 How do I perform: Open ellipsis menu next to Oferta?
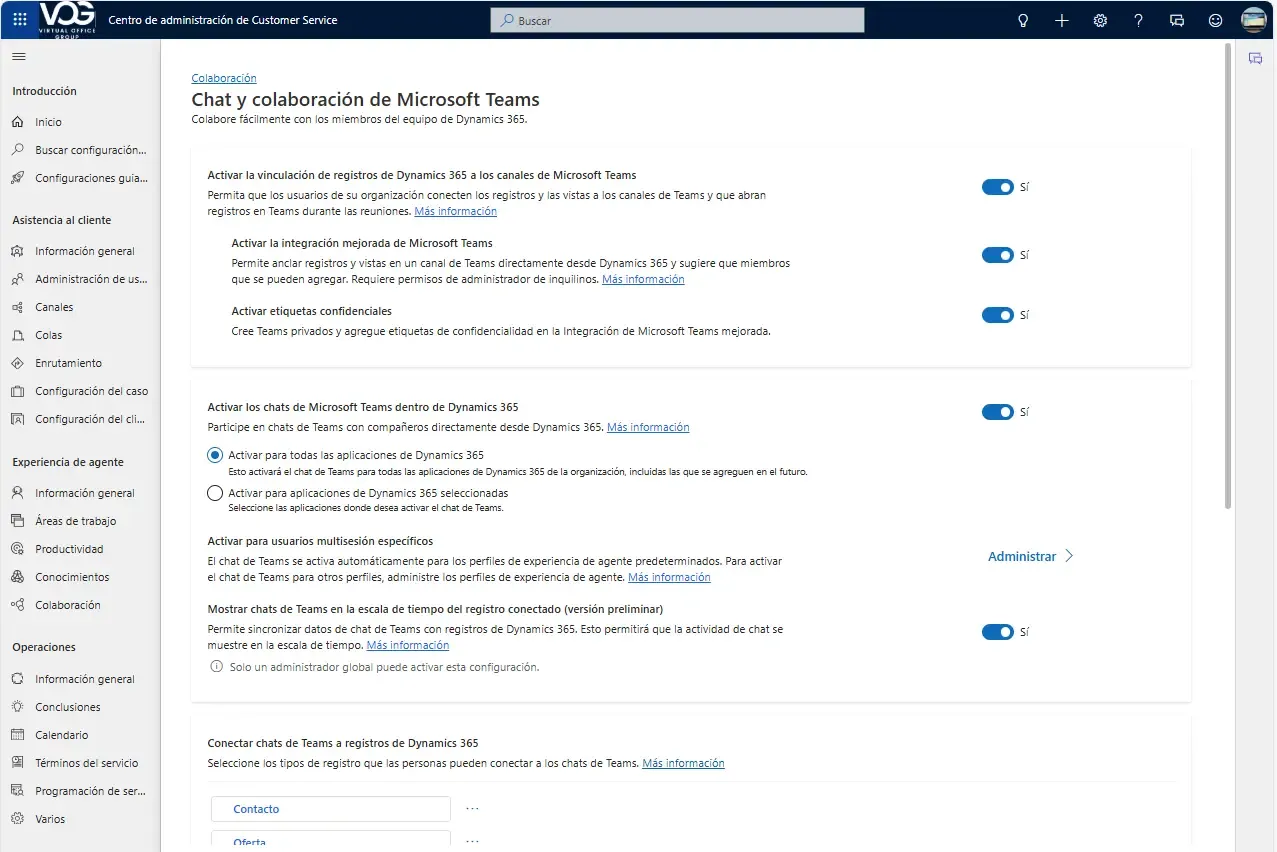point(472,842)
